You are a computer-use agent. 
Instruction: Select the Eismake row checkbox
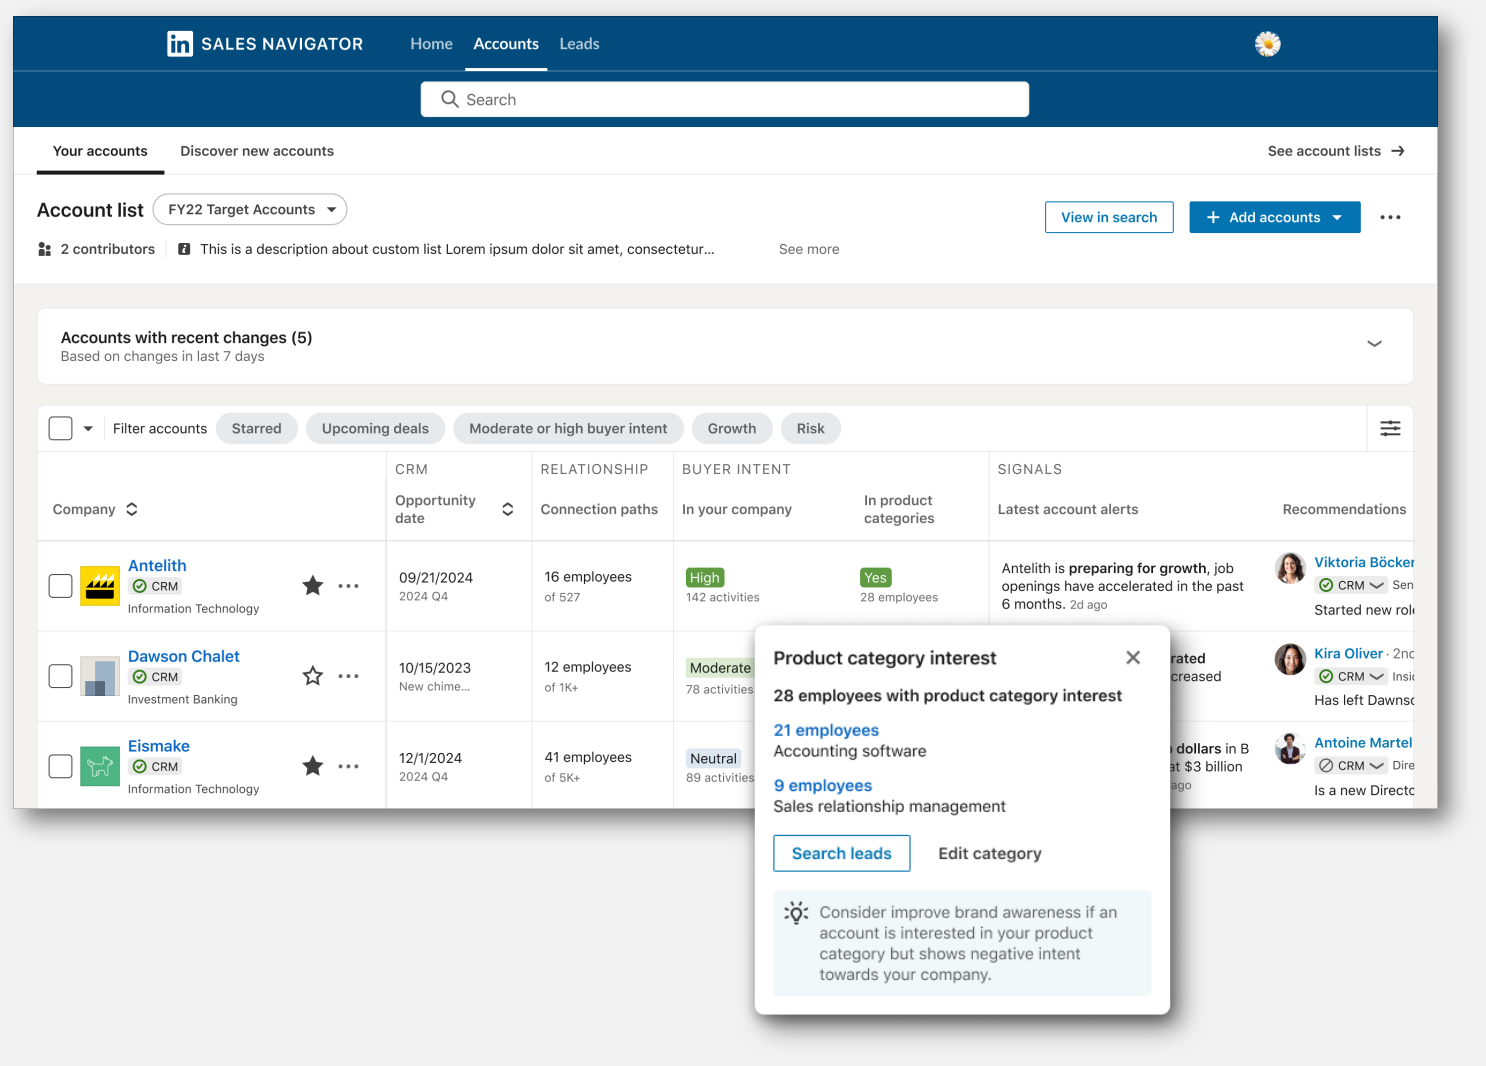61,766
